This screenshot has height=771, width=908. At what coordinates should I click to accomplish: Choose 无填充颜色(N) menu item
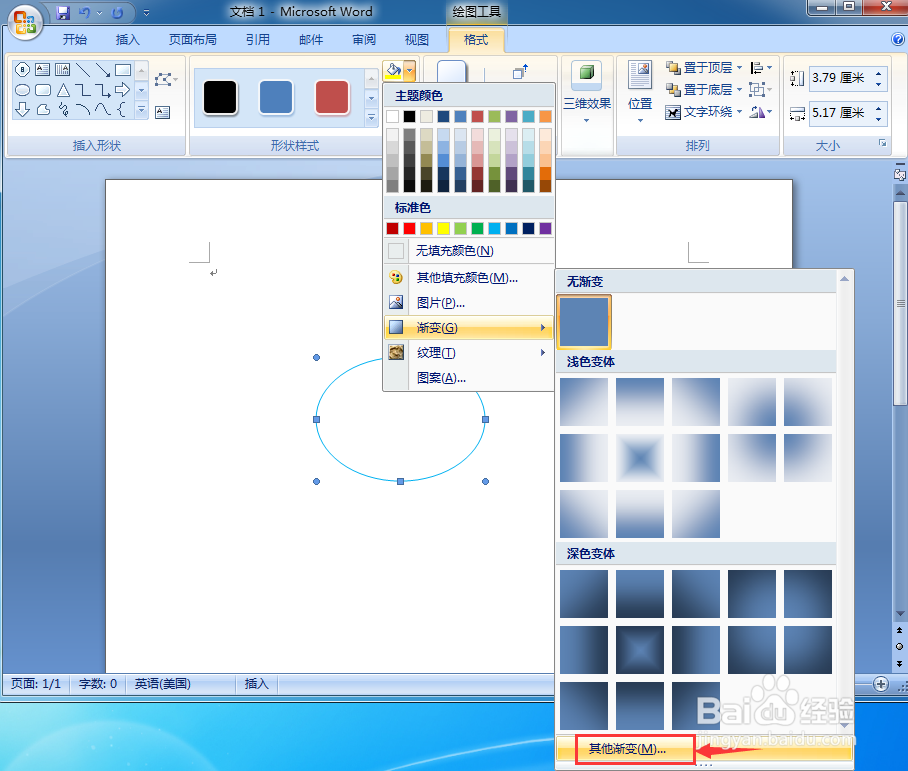click(469, 251)
